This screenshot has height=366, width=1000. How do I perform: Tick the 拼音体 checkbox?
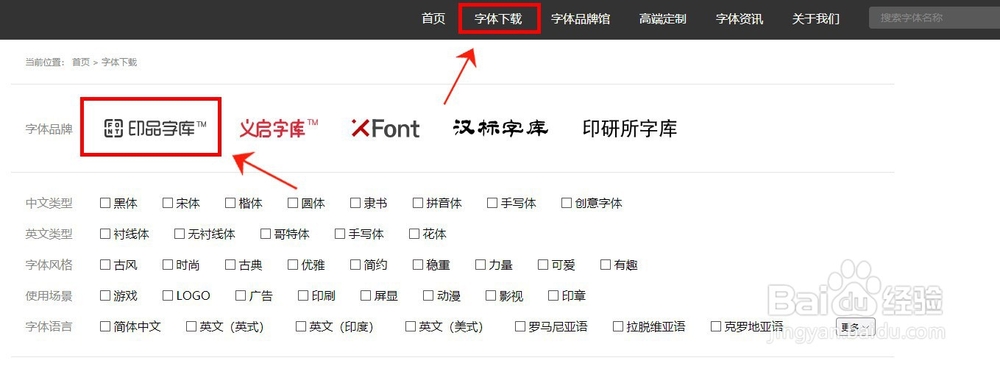tap(417, 203)
